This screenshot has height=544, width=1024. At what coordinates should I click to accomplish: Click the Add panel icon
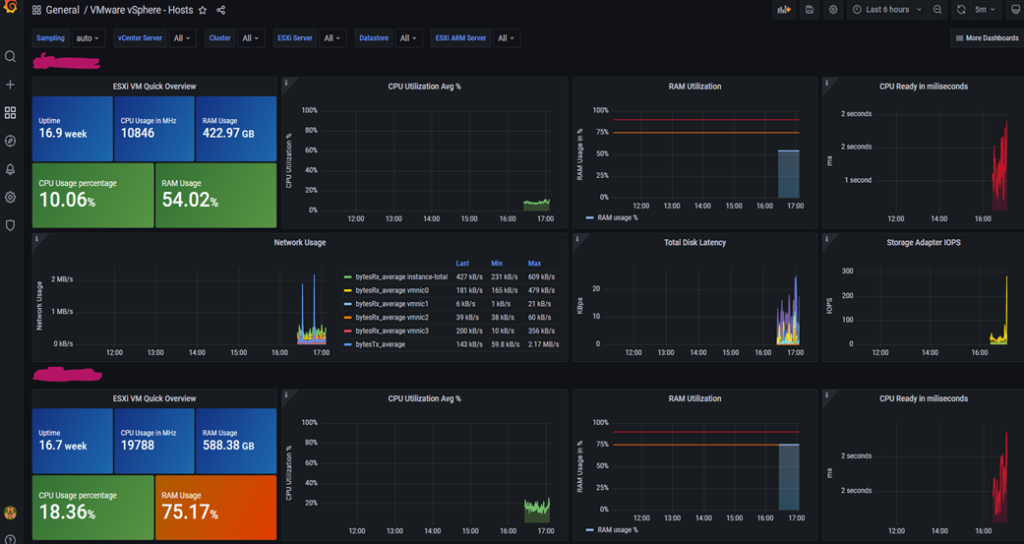pos(784,10)
